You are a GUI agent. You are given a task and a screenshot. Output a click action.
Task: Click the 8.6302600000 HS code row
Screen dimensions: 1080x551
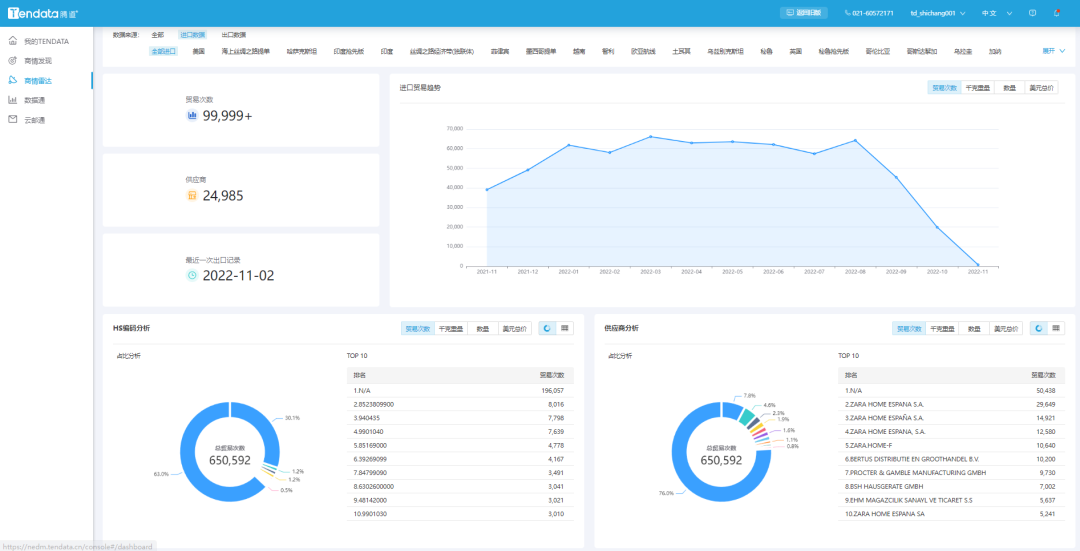tap(460, 486)
